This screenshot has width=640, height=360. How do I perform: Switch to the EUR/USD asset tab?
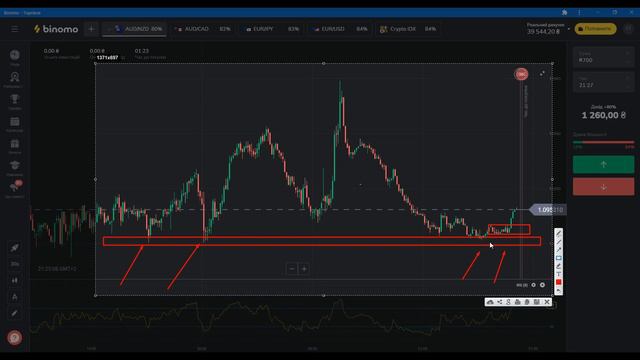click(x=340, y=29)
